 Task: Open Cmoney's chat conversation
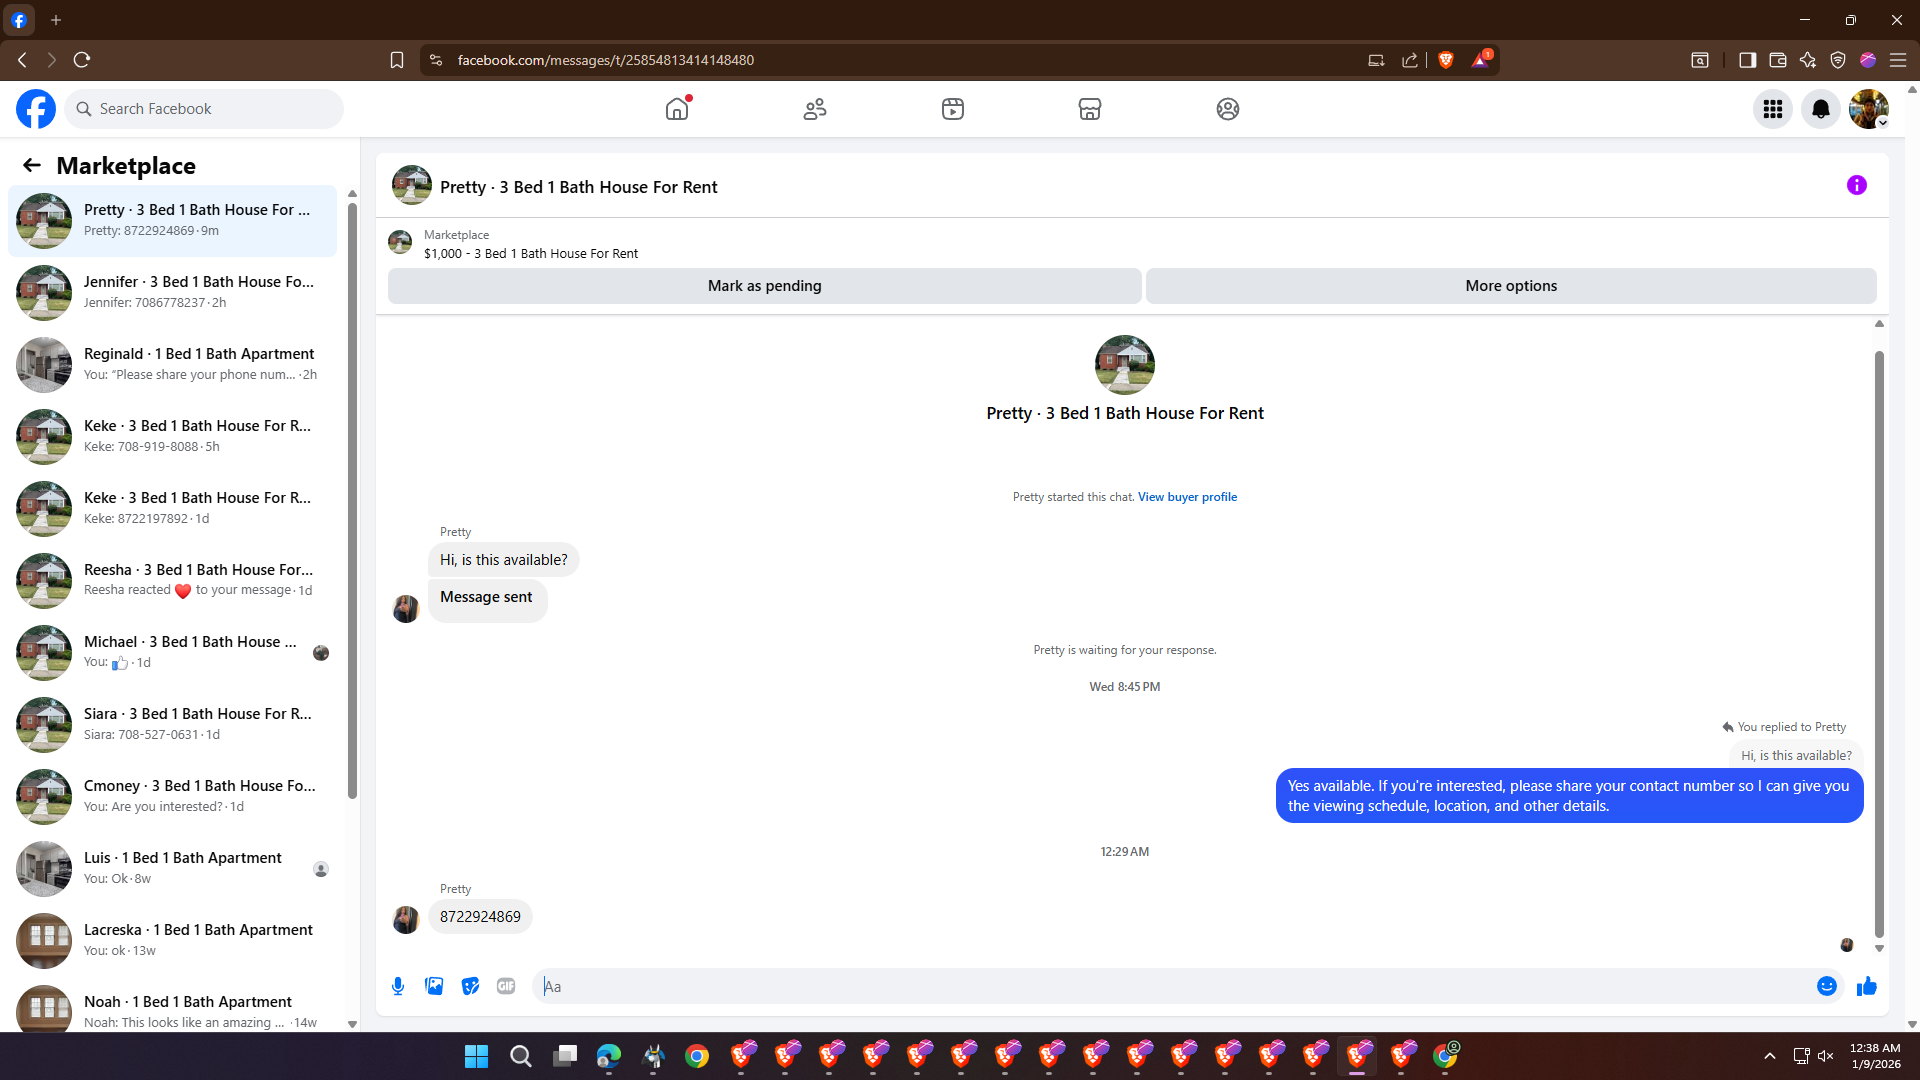click(x=172, y=797)
